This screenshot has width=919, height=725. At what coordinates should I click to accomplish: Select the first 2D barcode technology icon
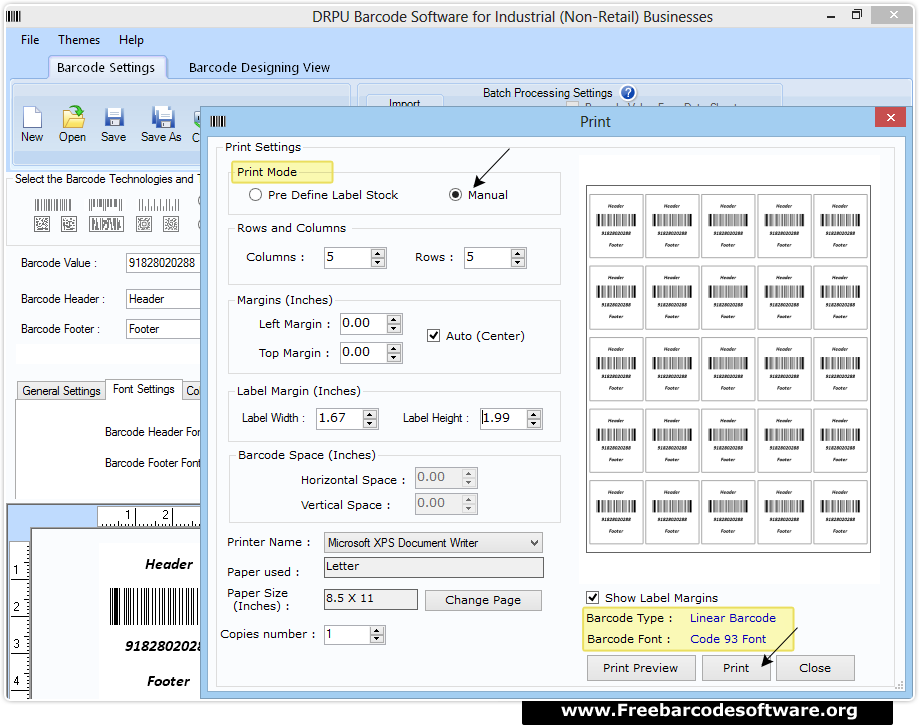click(42, 224)
